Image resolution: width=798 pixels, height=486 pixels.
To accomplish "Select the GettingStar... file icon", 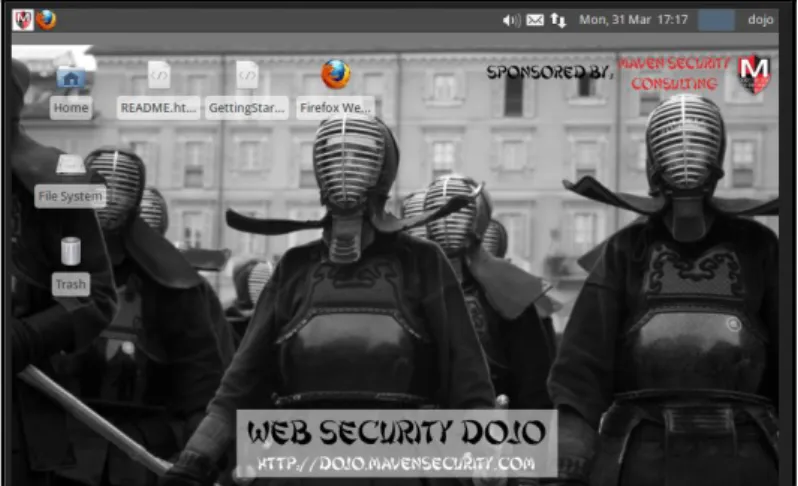I will click(247, 75).
